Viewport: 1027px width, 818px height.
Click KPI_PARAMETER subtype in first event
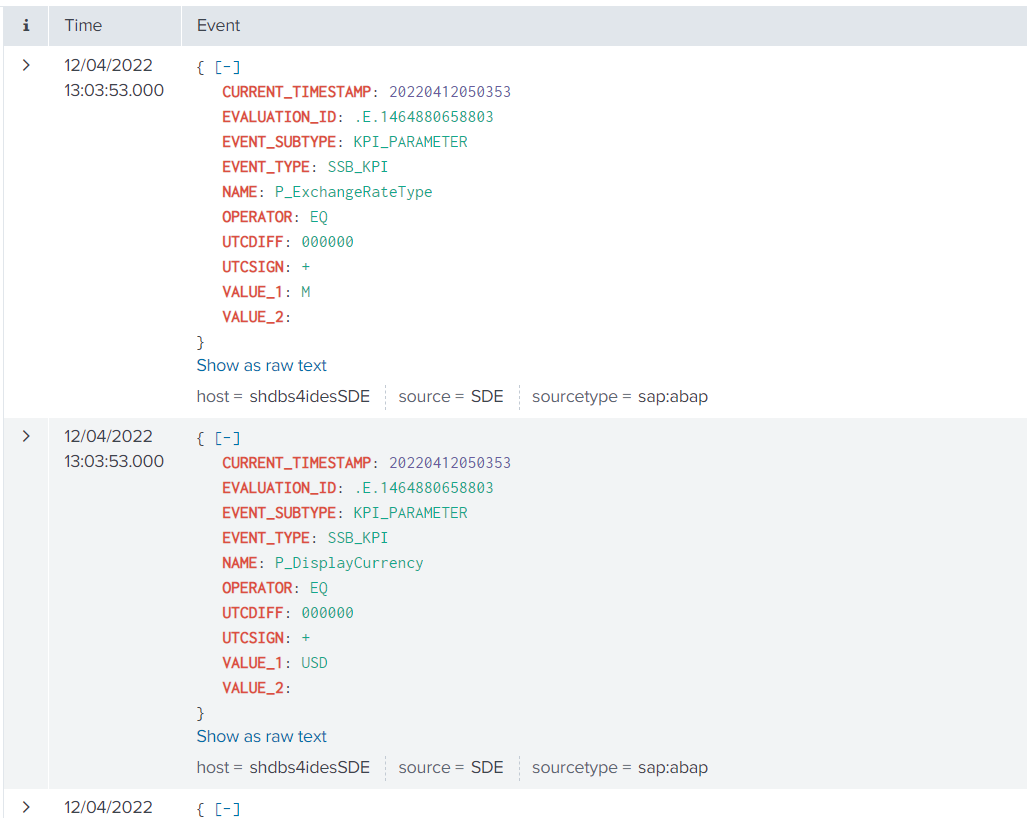410,142
